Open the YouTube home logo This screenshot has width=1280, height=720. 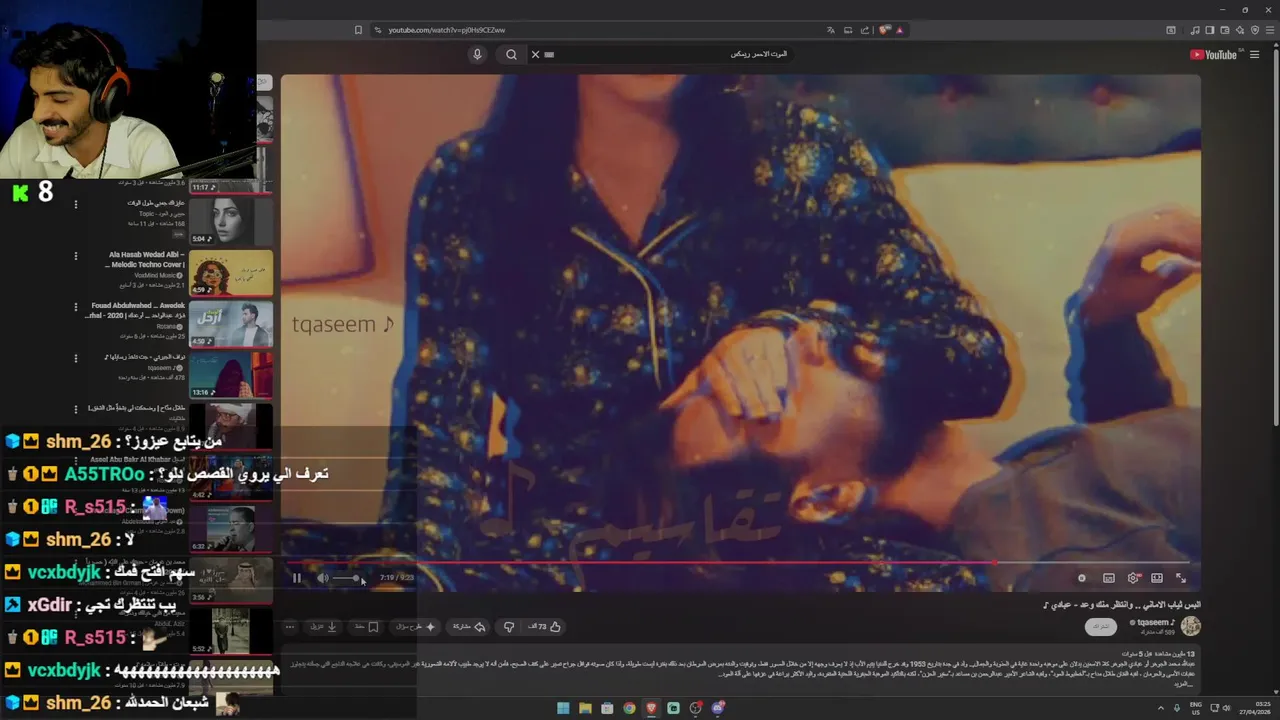(1214, 55)
